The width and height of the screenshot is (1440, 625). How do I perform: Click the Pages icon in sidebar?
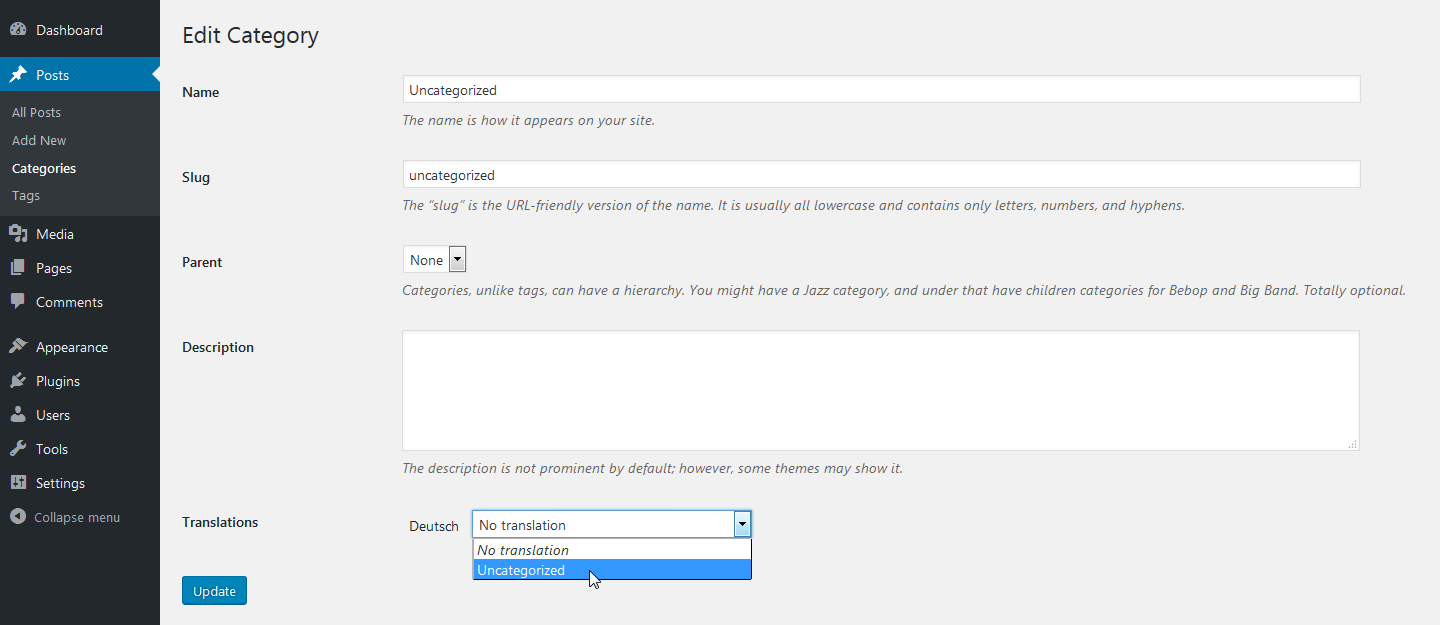[18, 268]
